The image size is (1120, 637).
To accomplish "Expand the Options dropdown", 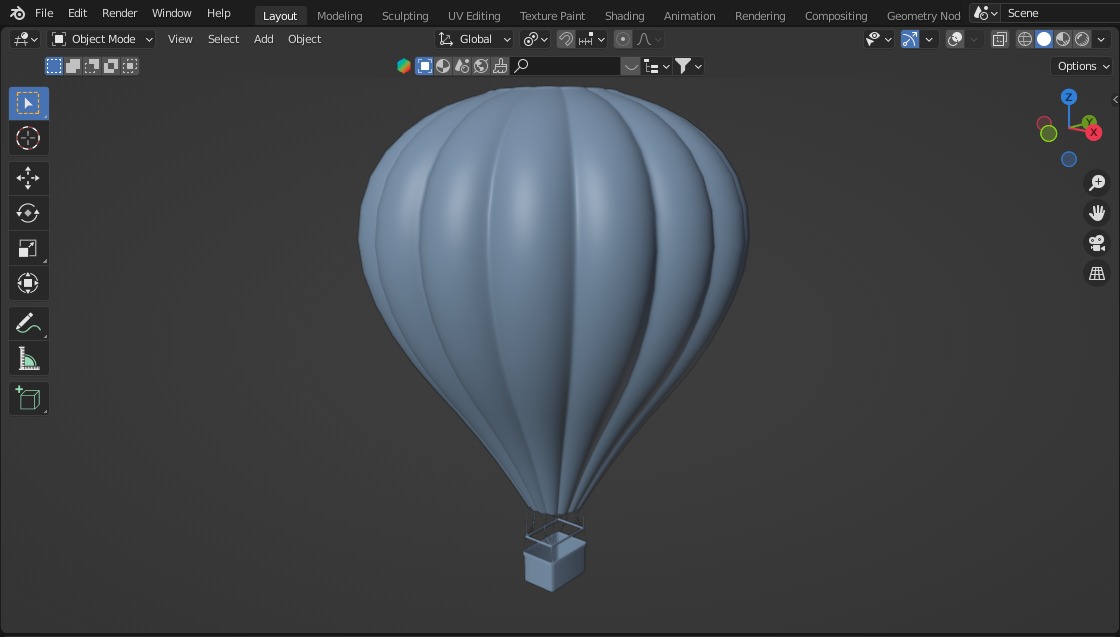I will [x=1081, y=66].
